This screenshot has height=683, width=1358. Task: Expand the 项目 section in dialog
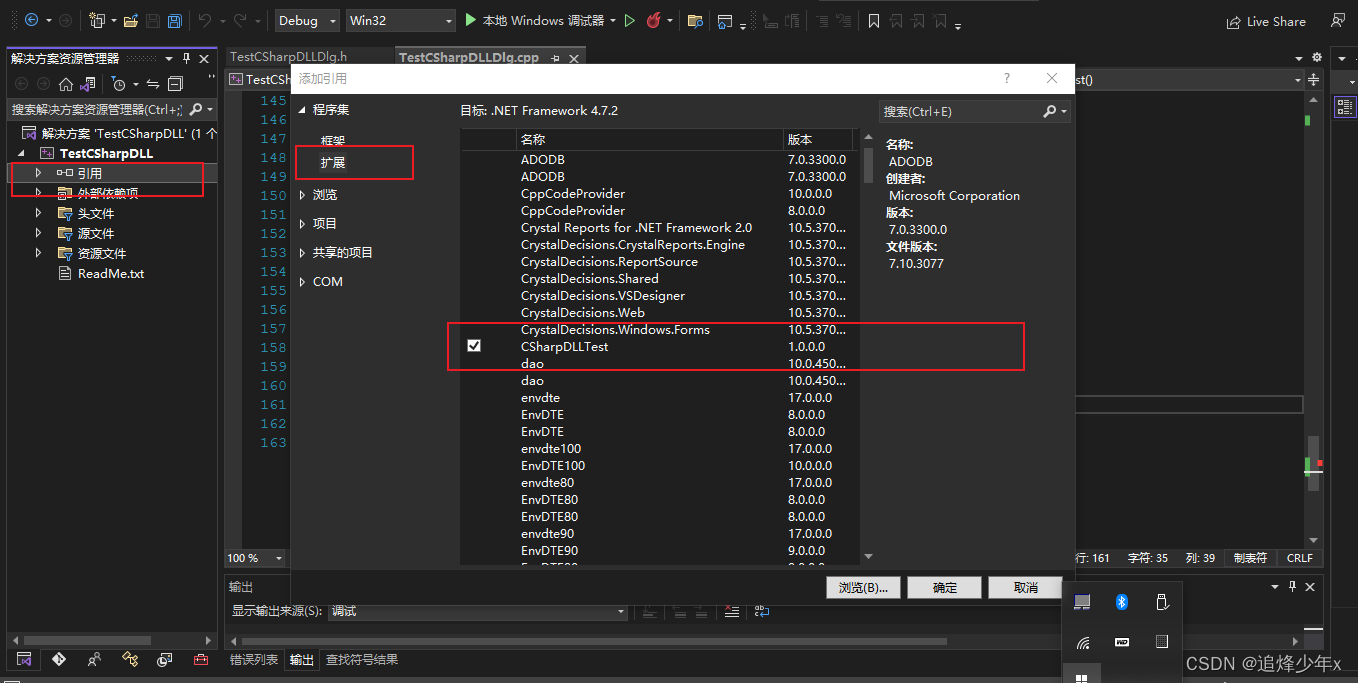click(x=303, y=224)
